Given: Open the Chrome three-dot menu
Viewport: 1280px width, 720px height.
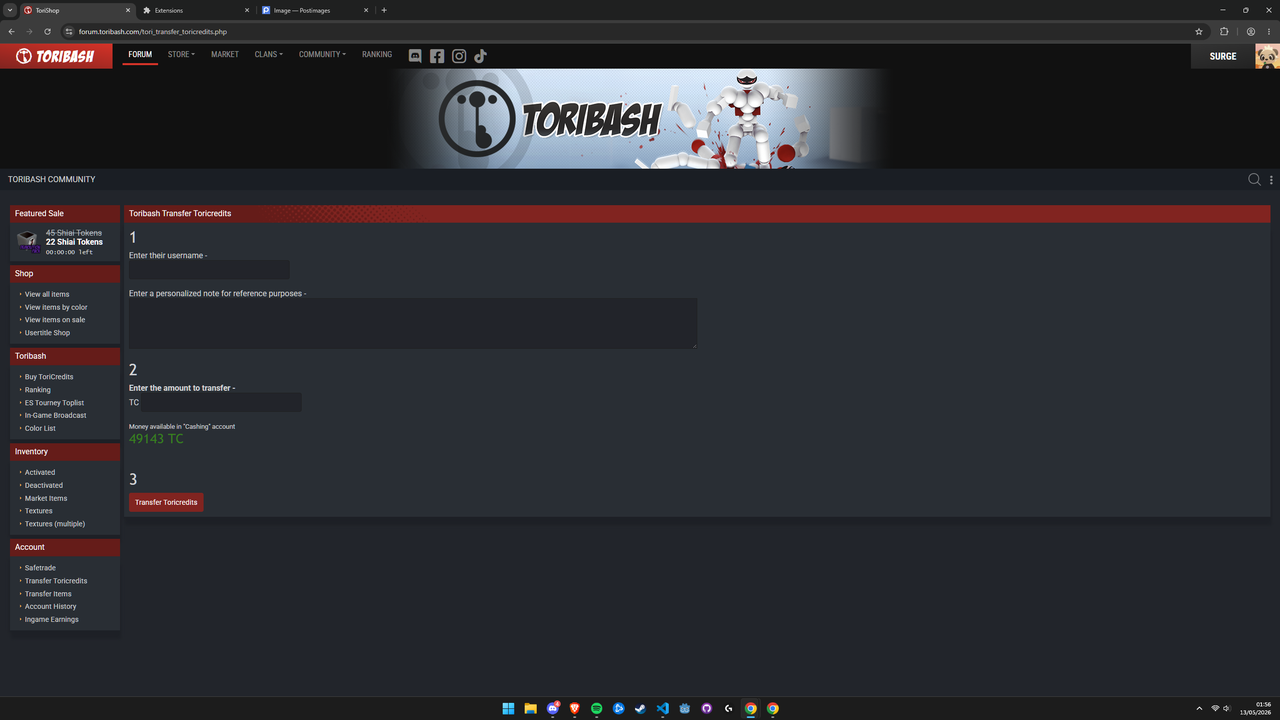Looking at the screenshot, I should tap(1268, 31).
